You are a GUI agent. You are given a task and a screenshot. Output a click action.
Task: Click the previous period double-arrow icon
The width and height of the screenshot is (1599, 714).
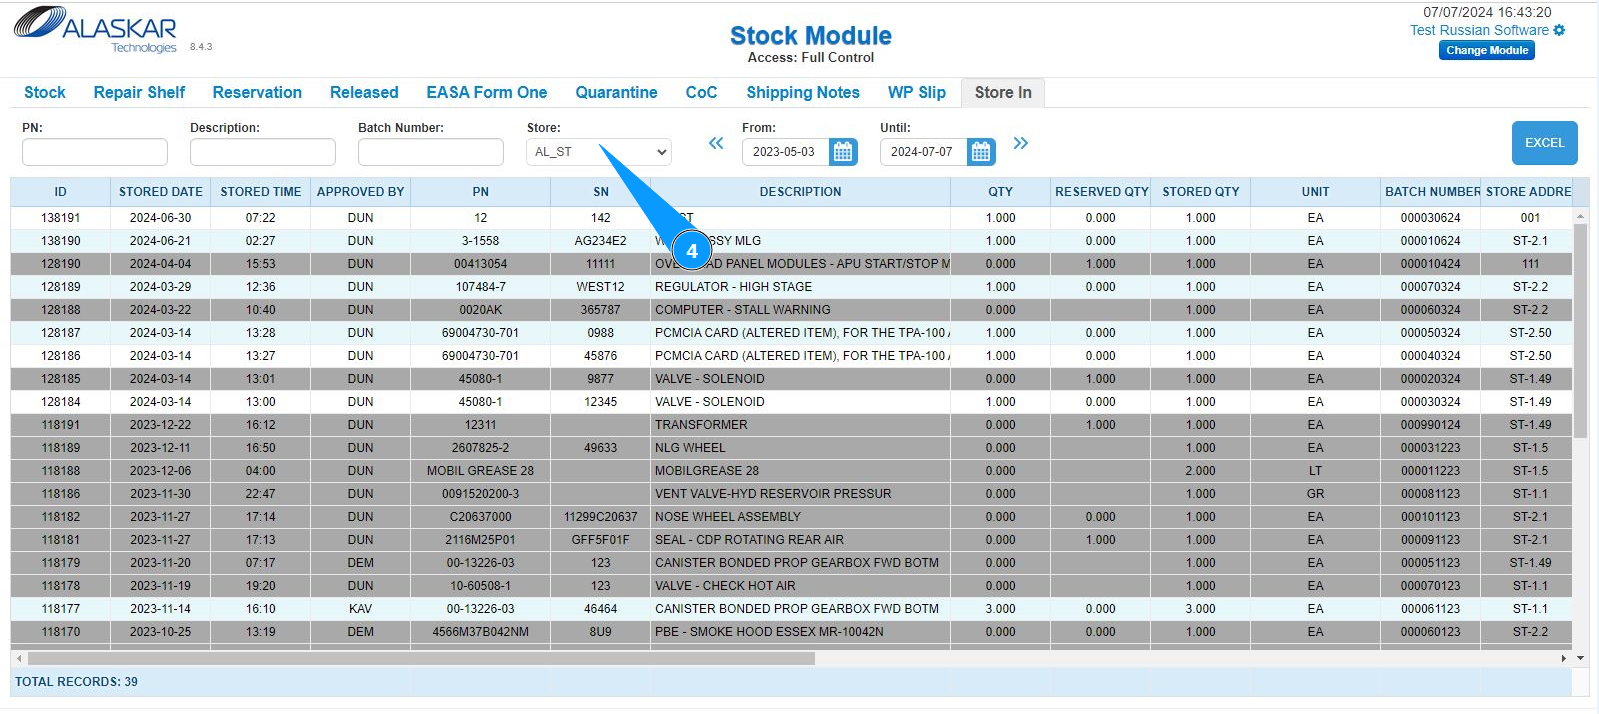coord(716,143)
